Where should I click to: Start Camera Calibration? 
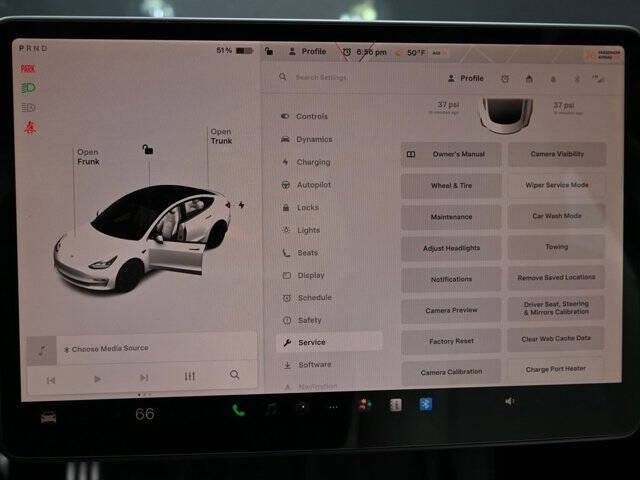coord(451,372)
